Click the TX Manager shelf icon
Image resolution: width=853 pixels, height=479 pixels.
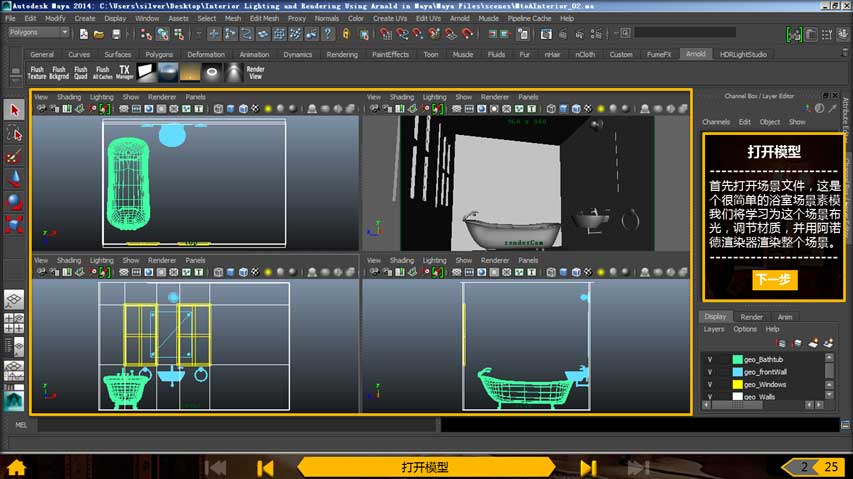pyautogui.click(x=124, y=72)
